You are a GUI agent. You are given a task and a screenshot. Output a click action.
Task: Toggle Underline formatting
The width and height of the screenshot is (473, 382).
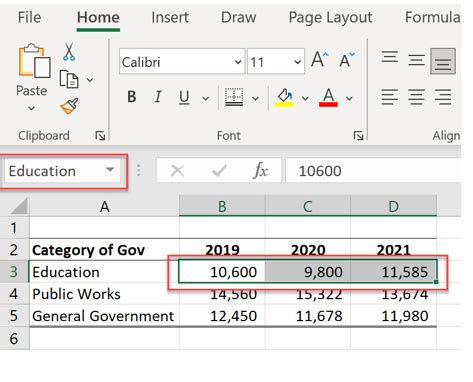pyautogui.click(x=184, y=97)
